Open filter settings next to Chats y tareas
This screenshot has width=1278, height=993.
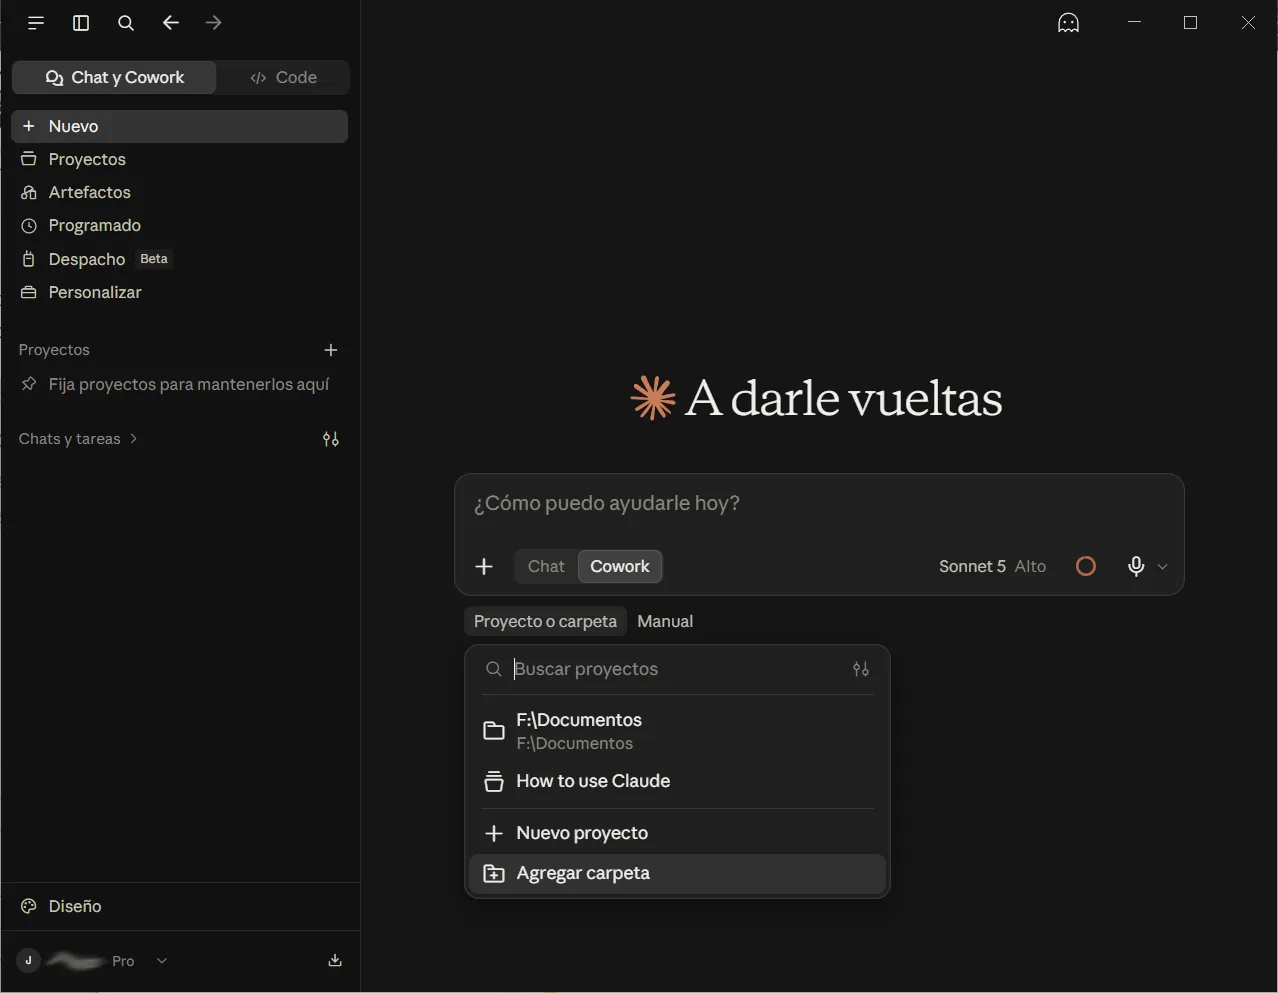(x=331, y=439)
